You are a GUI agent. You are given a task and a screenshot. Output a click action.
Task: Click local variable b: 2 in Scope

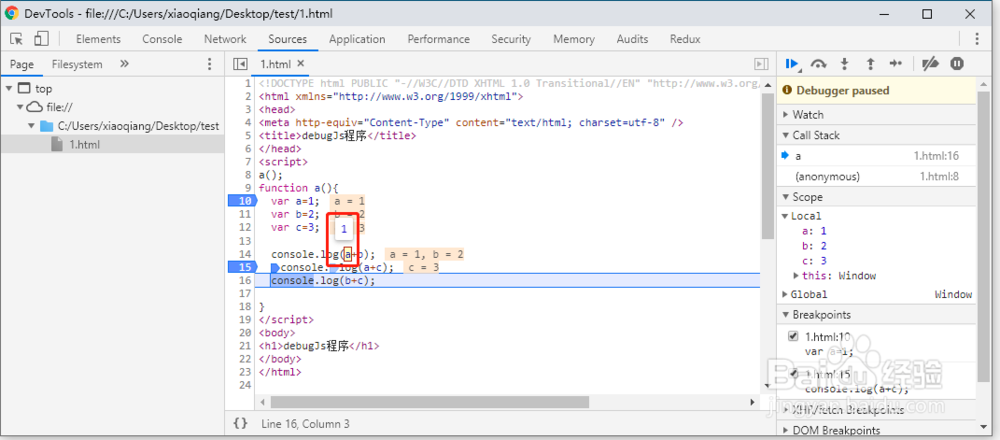814,246
